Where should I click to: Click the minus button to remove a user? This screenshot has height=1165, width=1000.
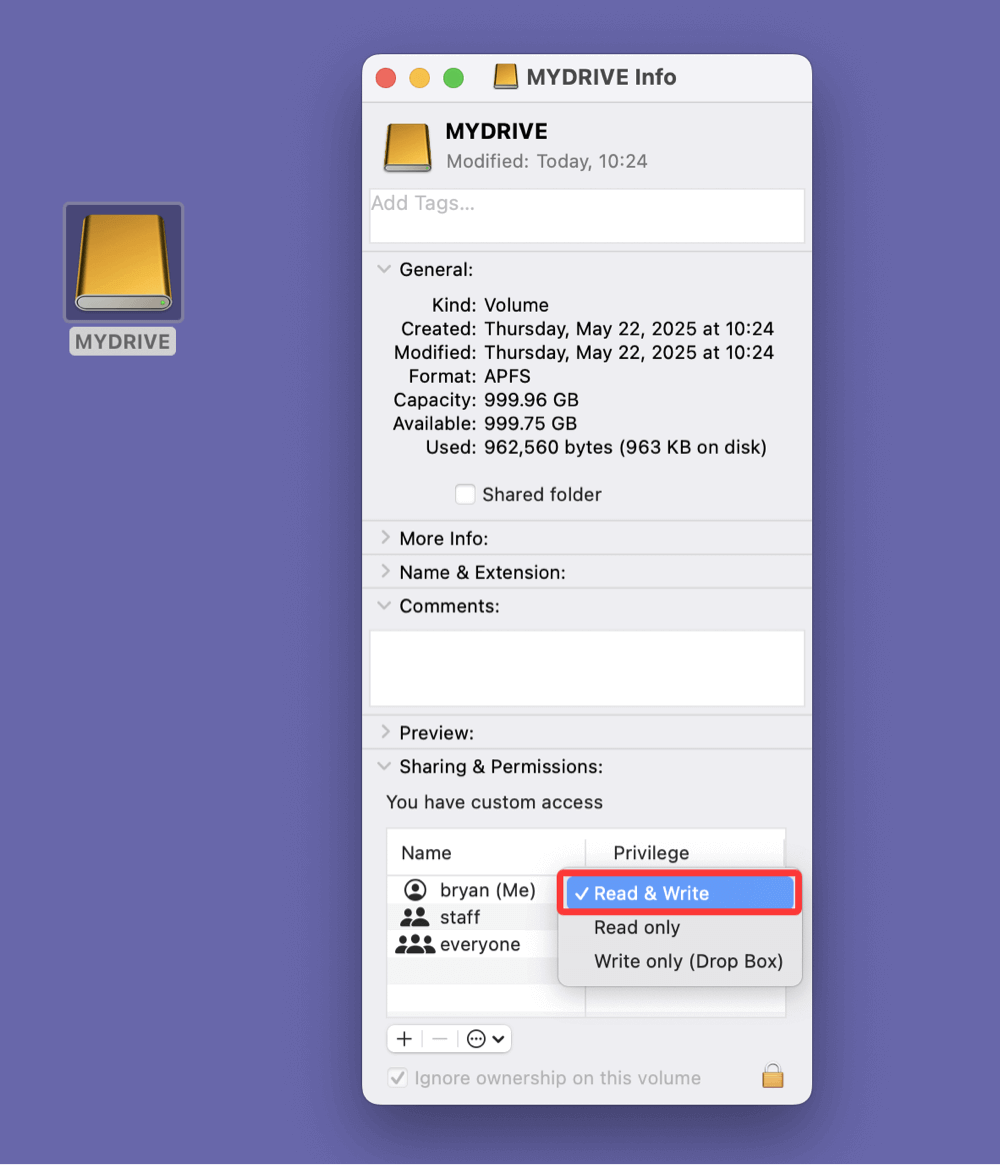439,1039
